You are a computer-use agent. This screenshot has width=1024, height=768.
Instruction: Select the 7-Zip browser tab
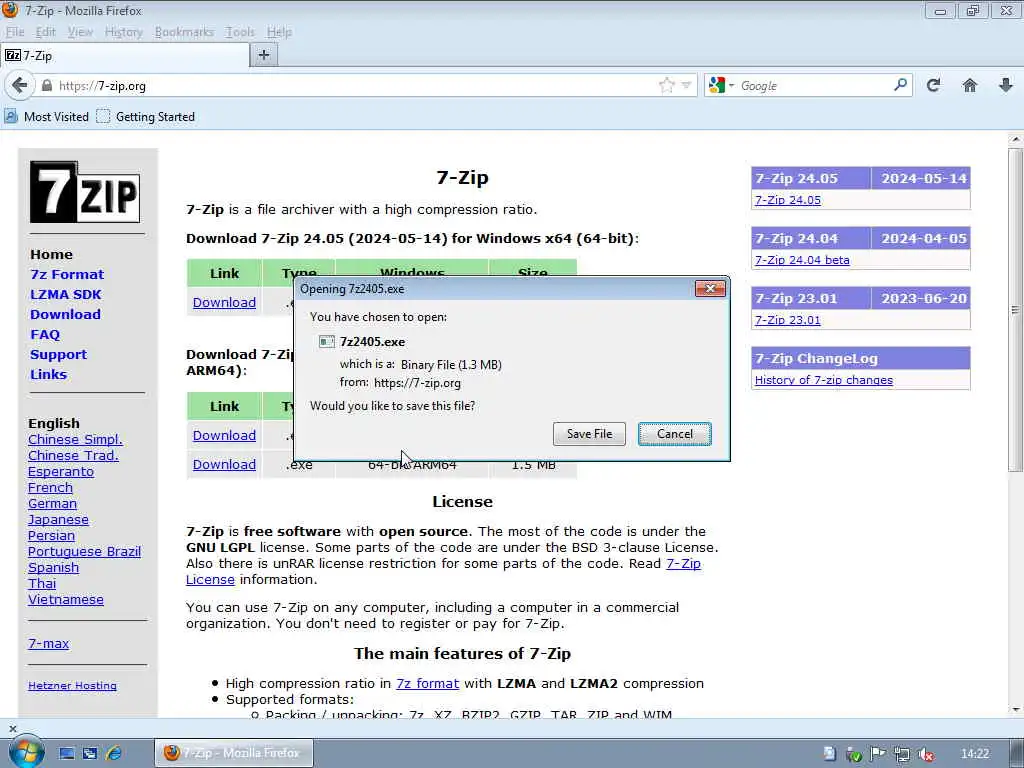click(125, 56)
